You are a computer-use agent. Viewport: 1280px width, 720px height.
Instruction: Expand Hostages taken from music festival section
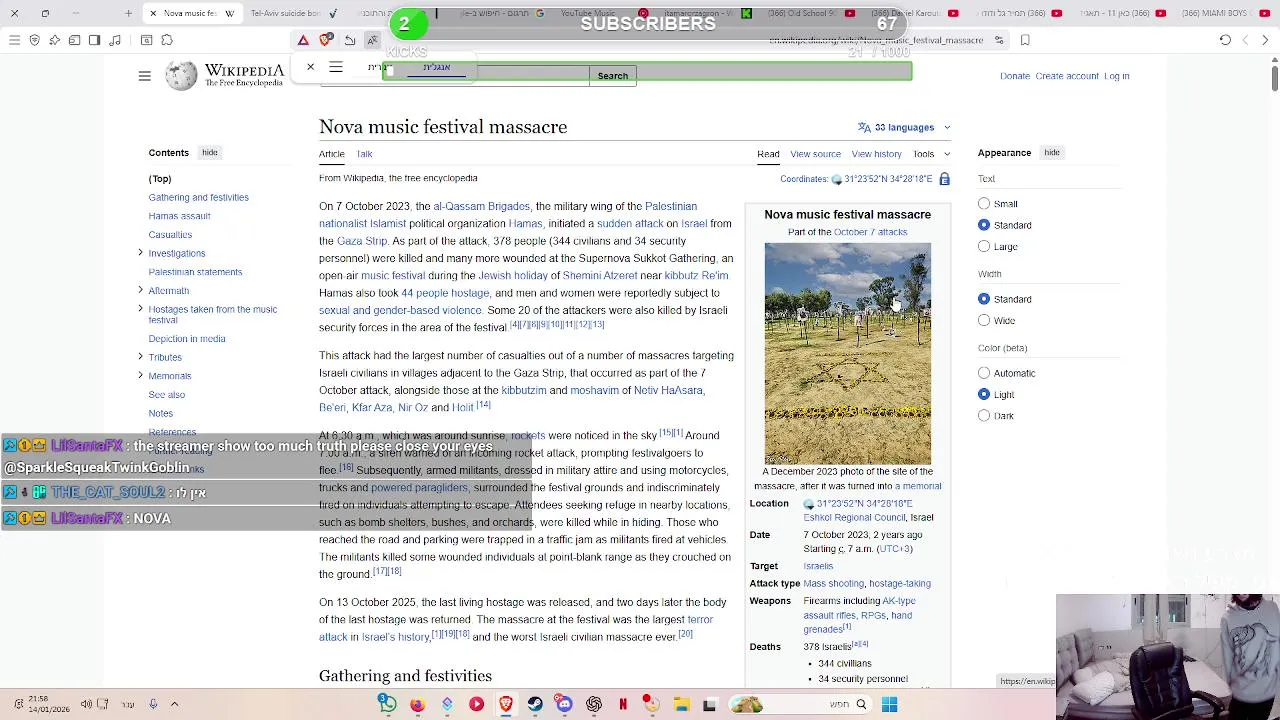tap(140, 310)
